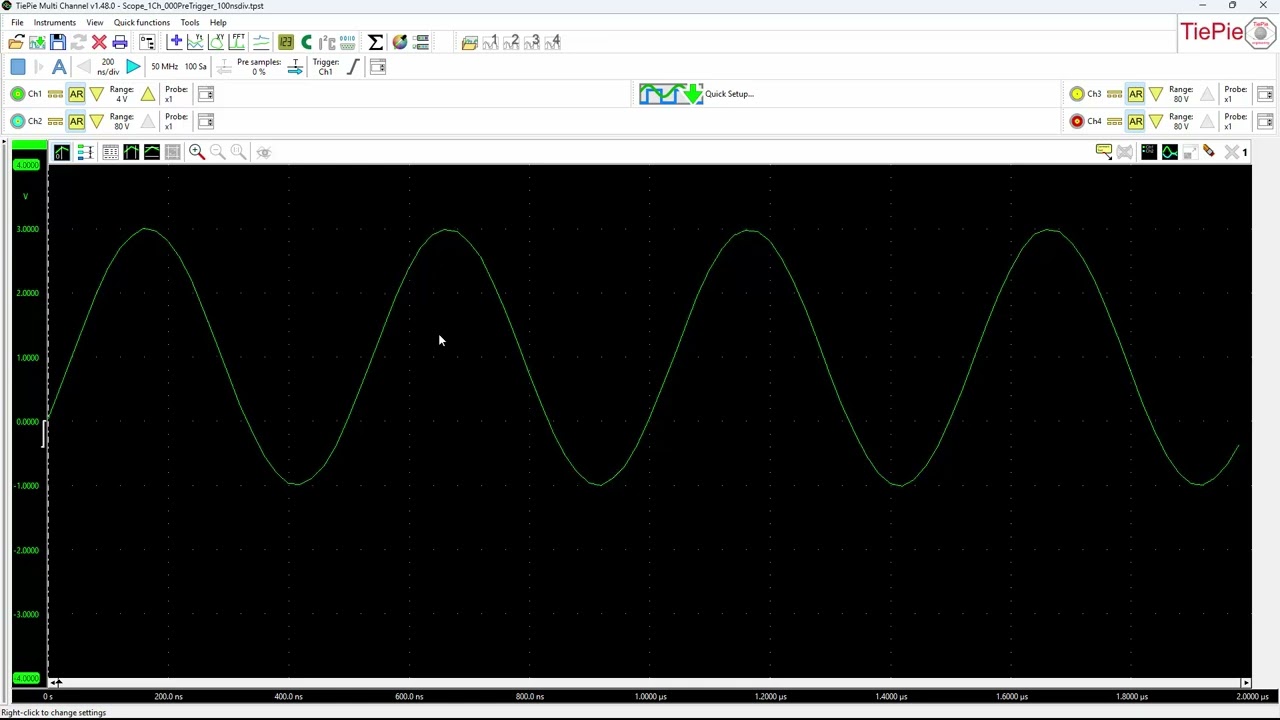The image size is (1280, 720).
Task: Click the red X delete icon
Action: [99, 42]
